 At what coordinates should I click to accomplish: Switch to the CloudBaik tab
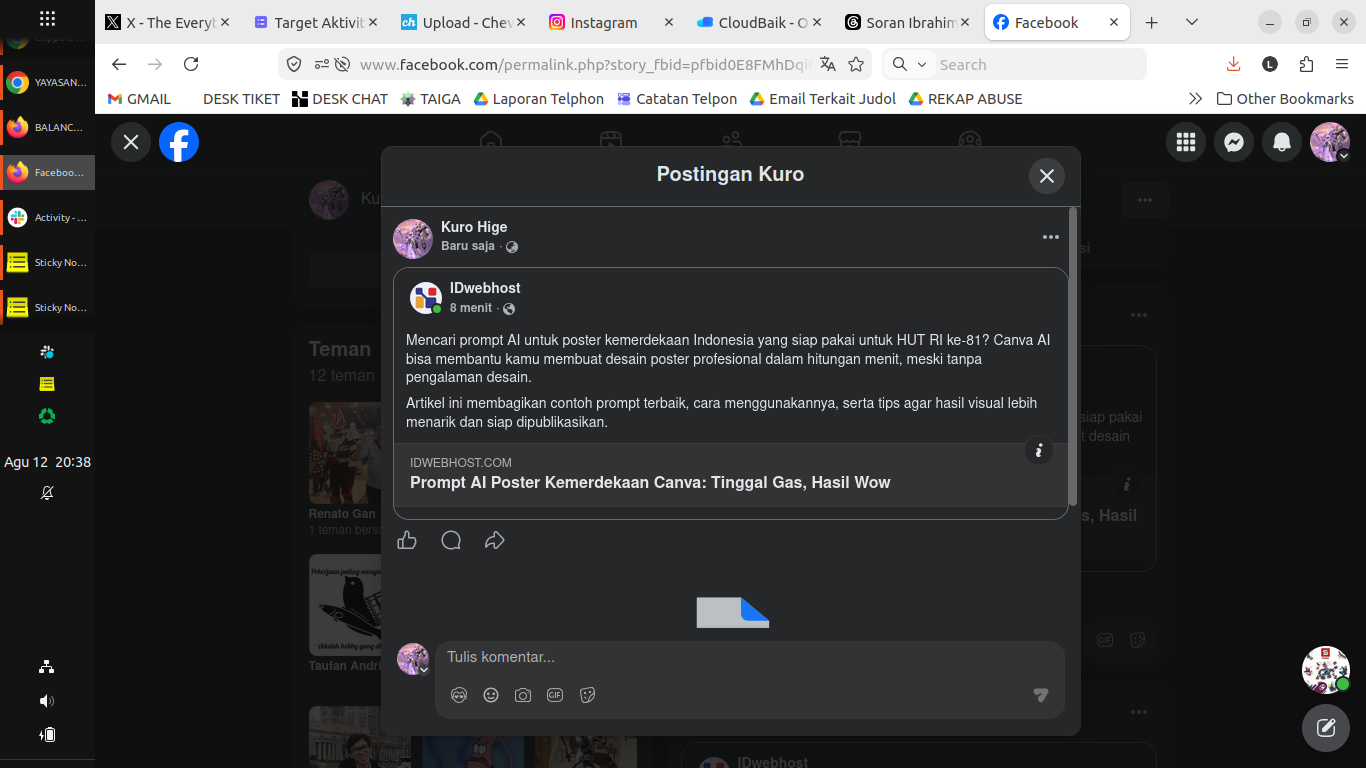pos(760,22)
